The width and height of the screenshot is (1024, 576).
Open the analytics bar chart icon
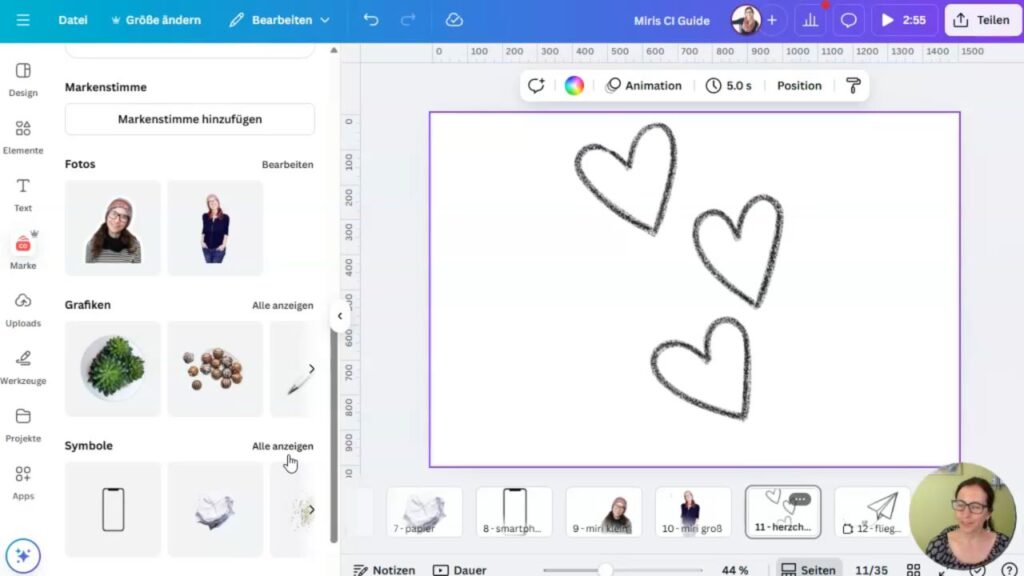(810, 20)
